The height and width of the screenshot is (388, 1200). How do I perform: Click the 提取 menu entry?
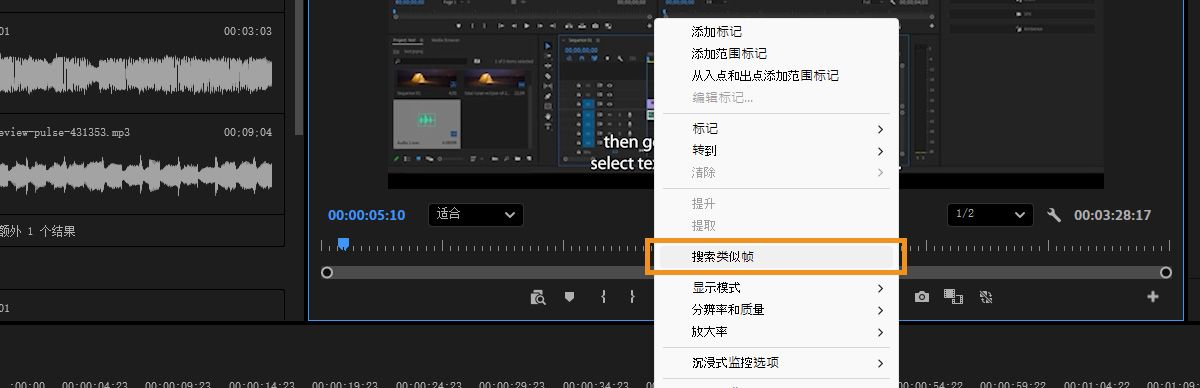click(x=777, y=226)
